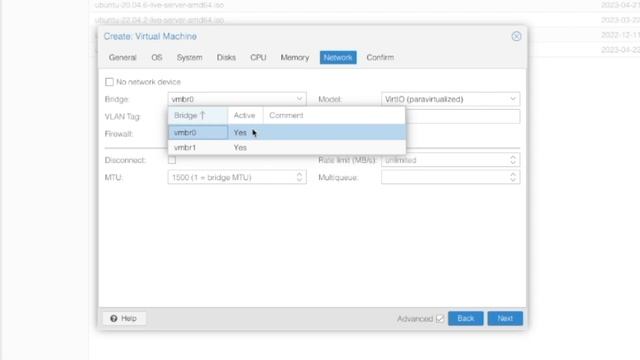This screenshot has height=360, width=640.
Task: Toggle the Advanced checkbox
Action: (440, 319)
